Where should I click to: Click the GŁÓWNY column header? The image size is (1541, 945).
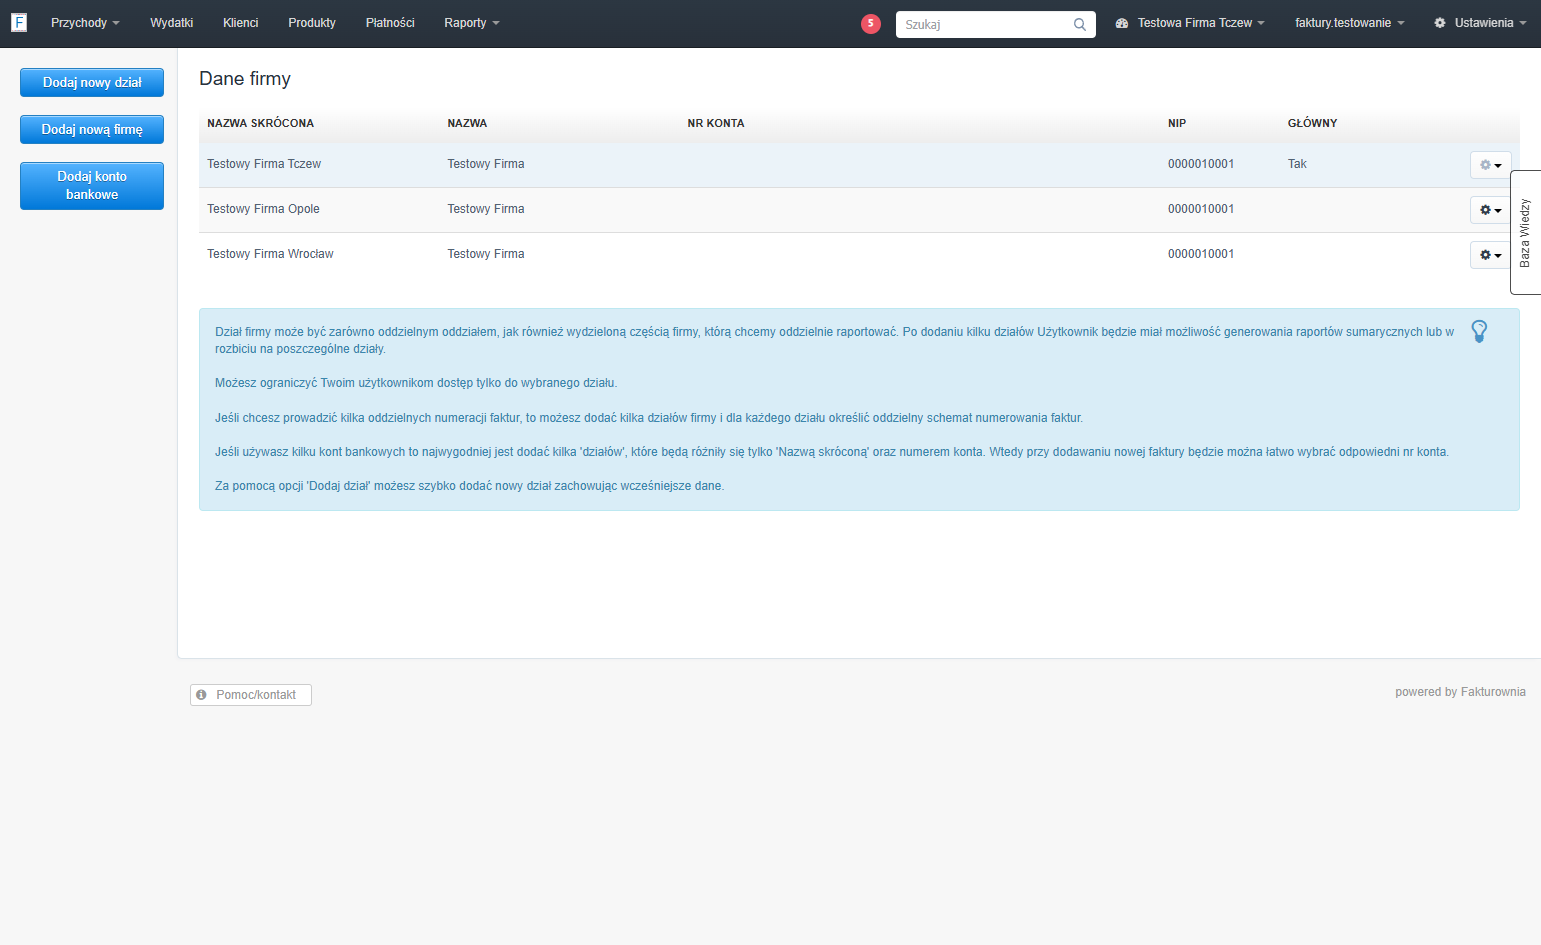(x=1312, y=123)
